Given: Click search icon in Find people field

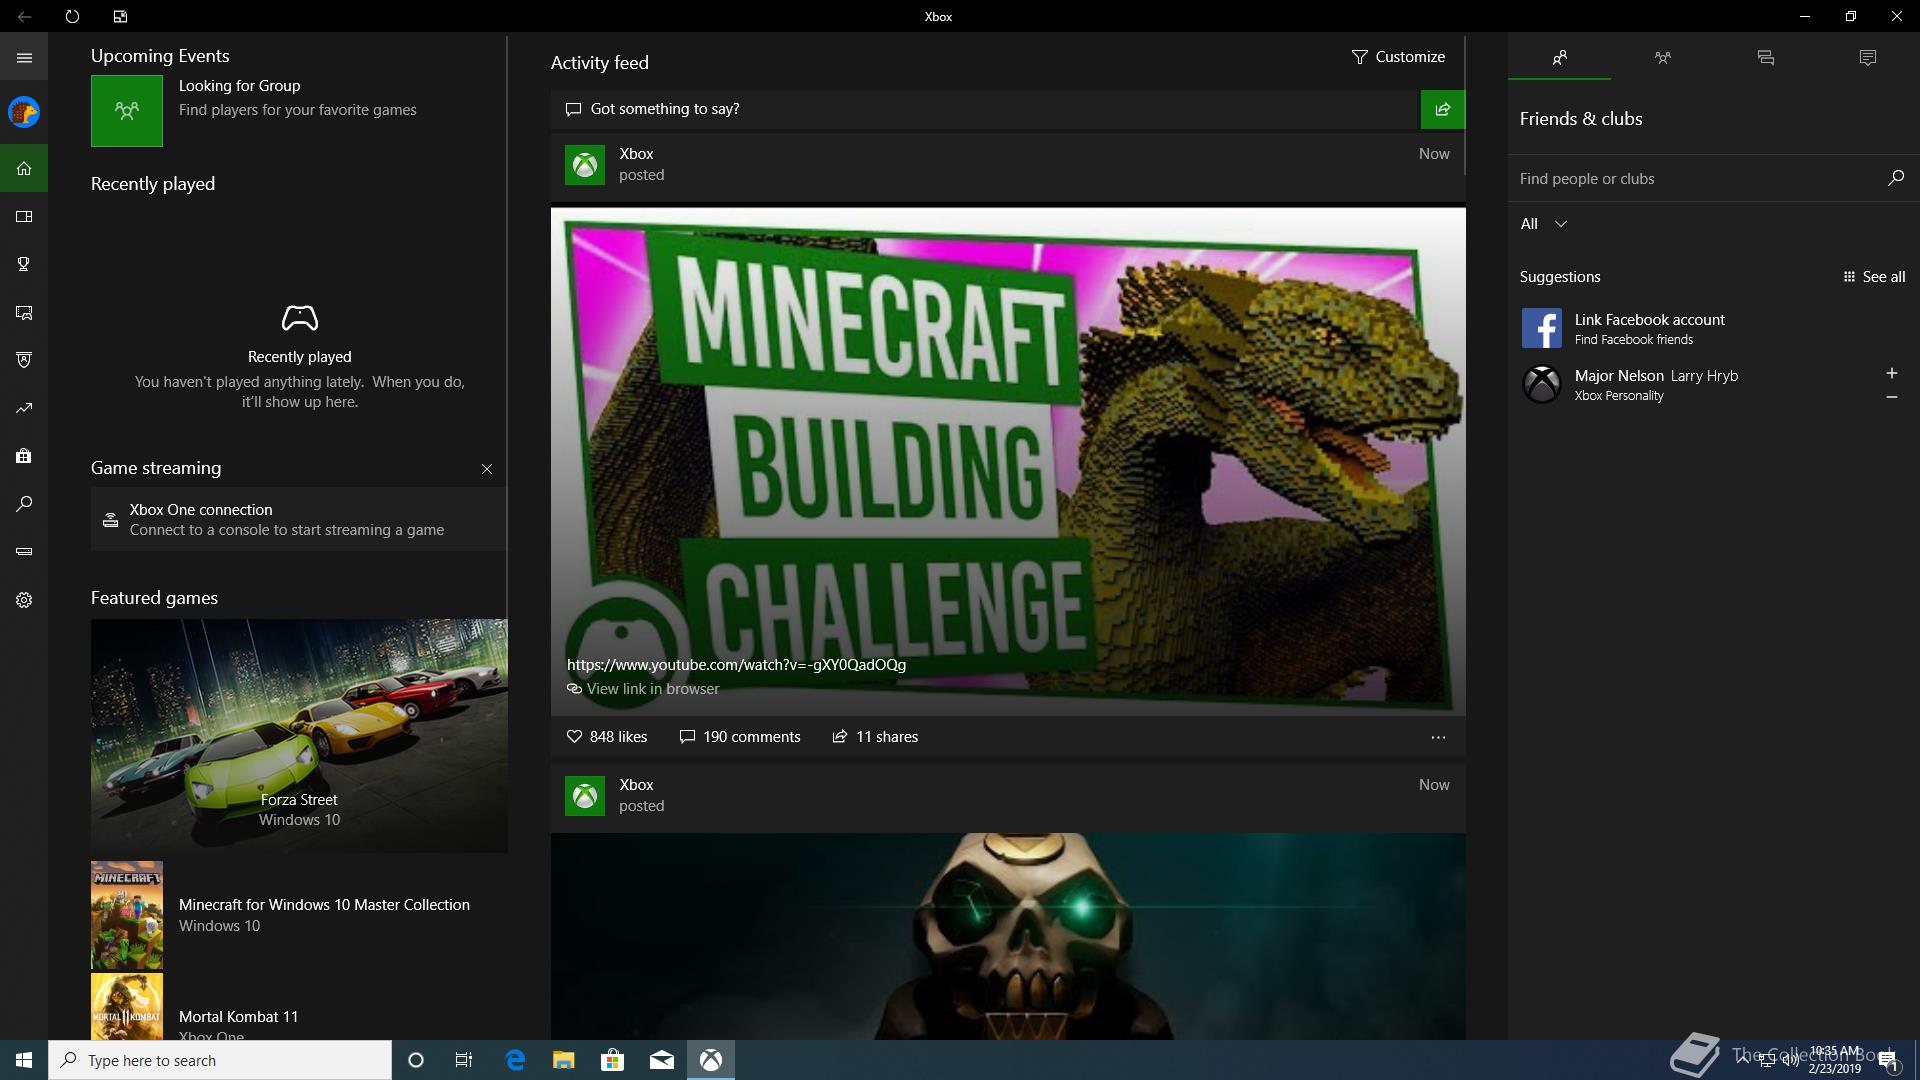Looking at the screenshot, I should point(1895,178).
